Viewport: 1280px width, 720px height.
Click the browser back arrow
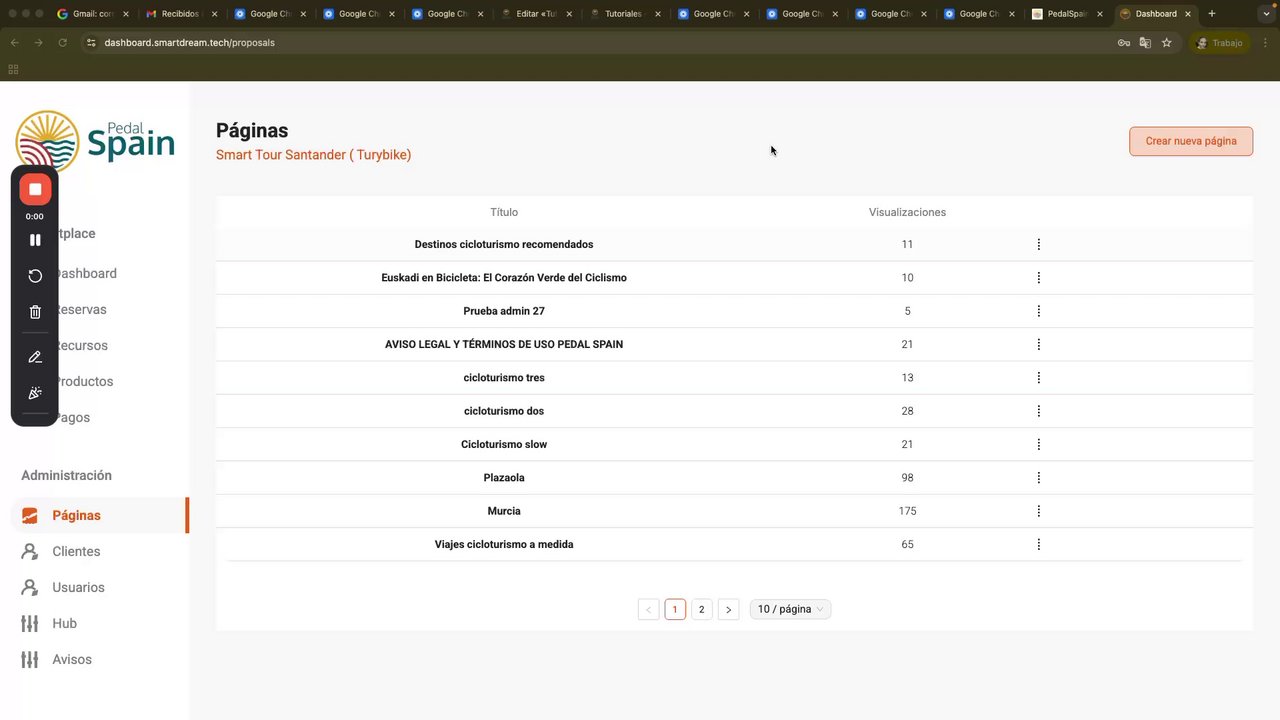click(15, 43)
